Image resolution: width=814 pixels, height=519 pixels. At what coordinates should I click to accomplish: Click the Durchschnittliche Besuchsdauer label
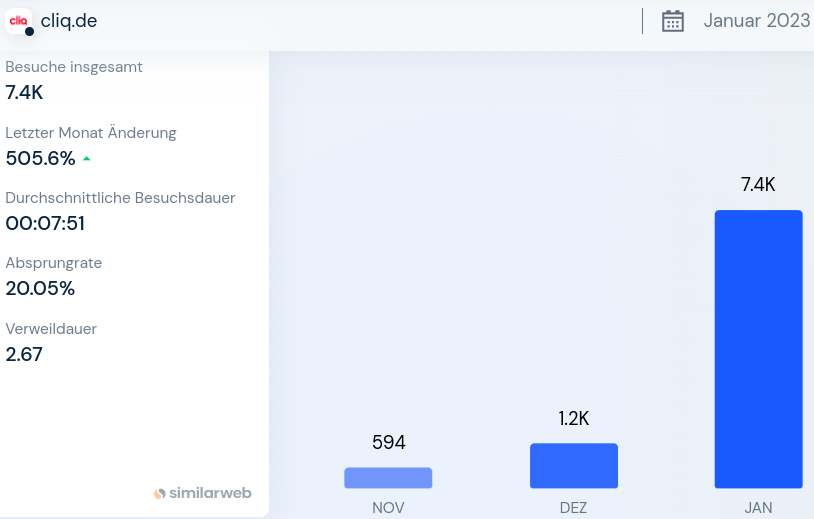tap(120, 197)
